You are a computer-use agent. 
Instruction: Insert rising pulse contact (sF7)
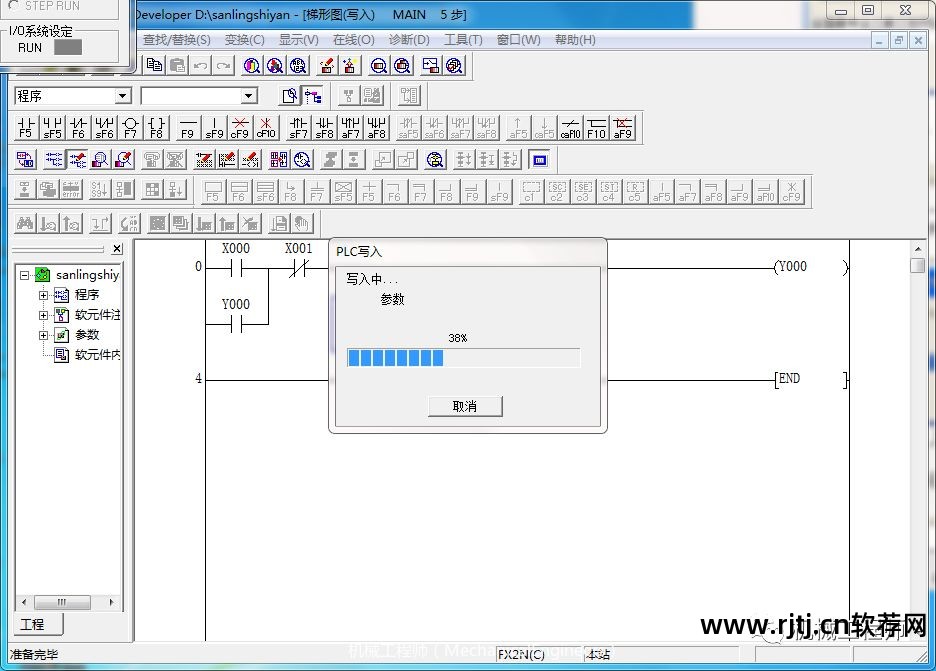coord(298,128)
